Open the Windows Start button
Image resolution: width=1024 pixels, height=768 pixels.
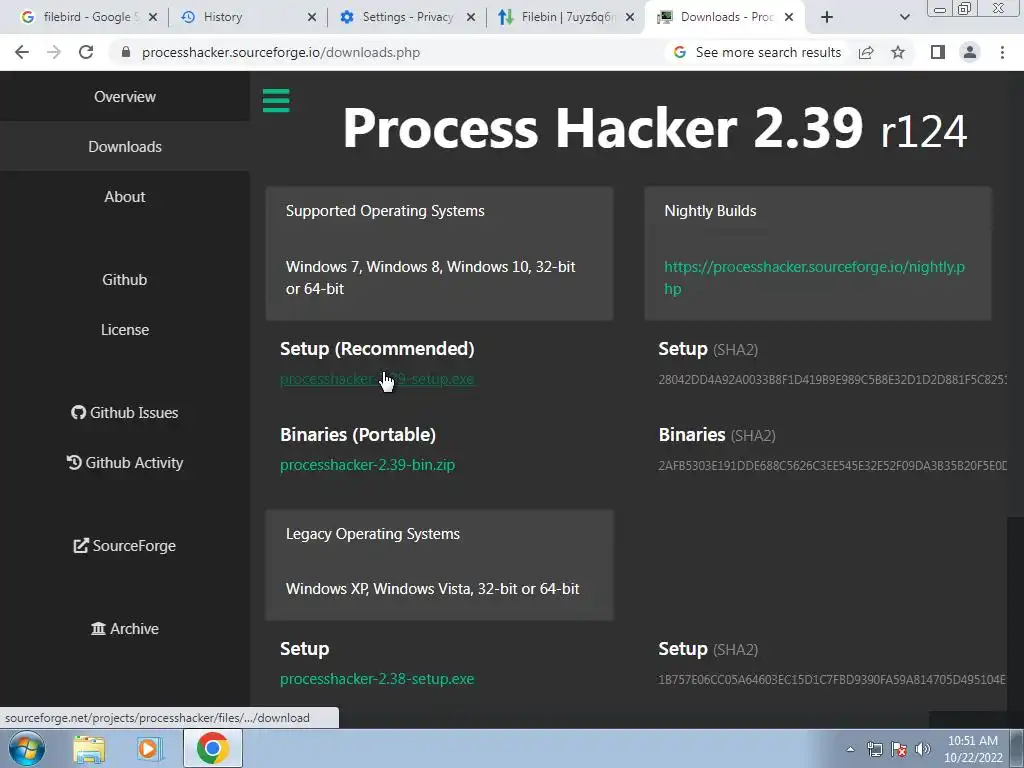click(27, 748)
